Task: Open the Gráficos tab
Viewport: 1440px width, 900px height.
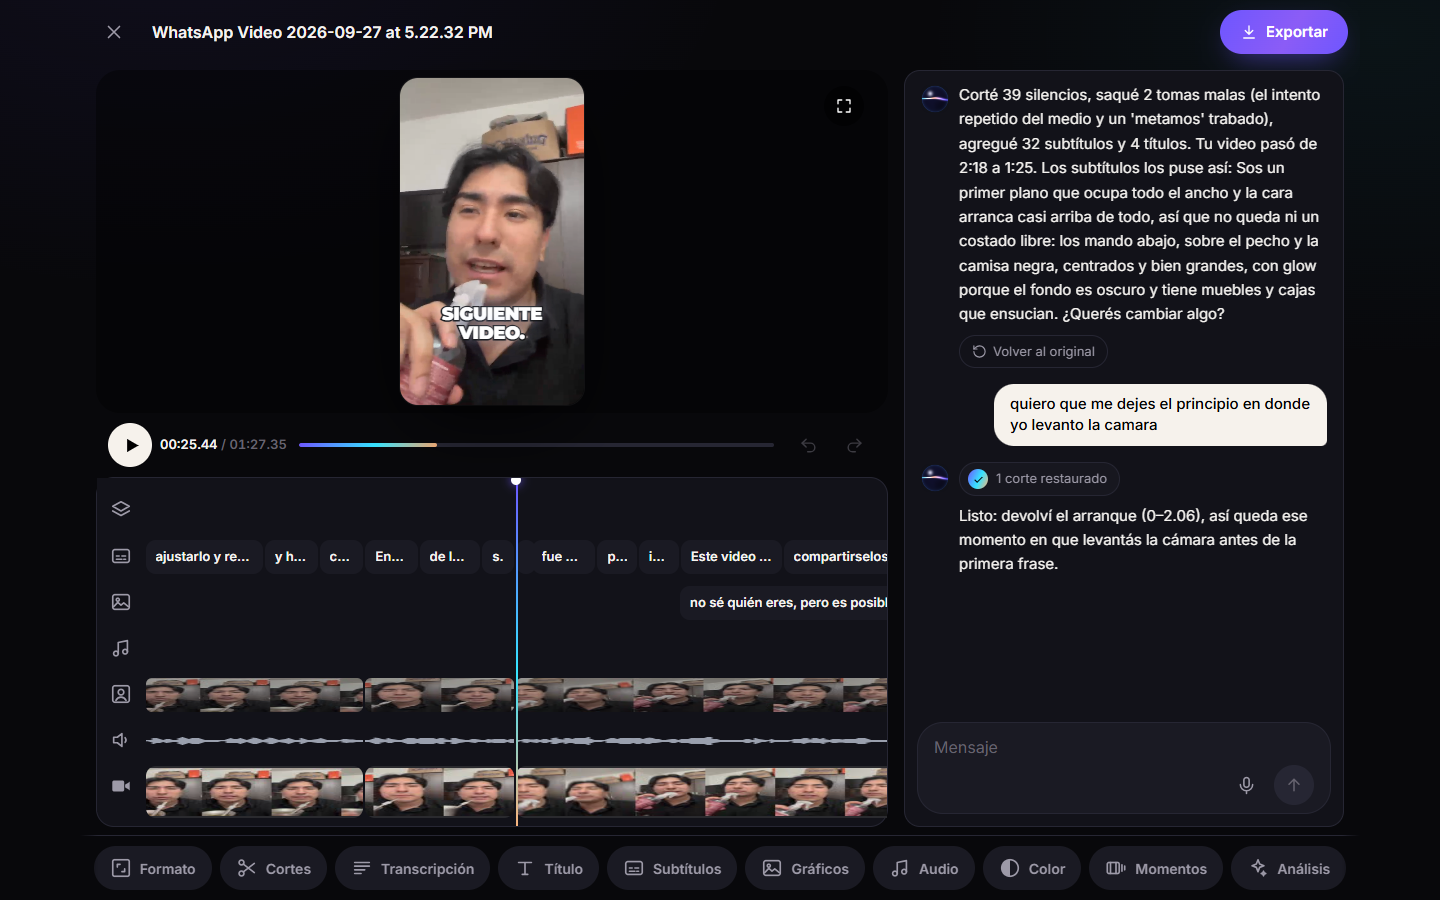Action: click(805, 869)
